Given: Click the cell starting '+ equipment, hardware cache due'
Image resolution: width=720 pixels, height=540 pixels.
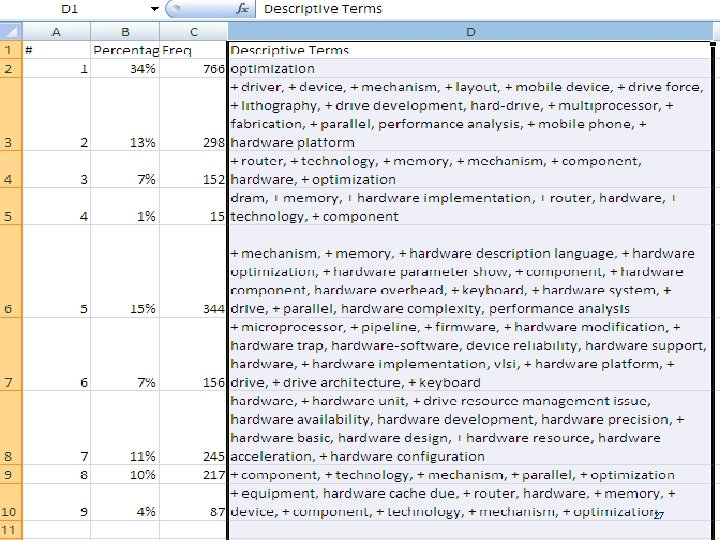Looking at the screenshot, I should click(x=470, y=502).
